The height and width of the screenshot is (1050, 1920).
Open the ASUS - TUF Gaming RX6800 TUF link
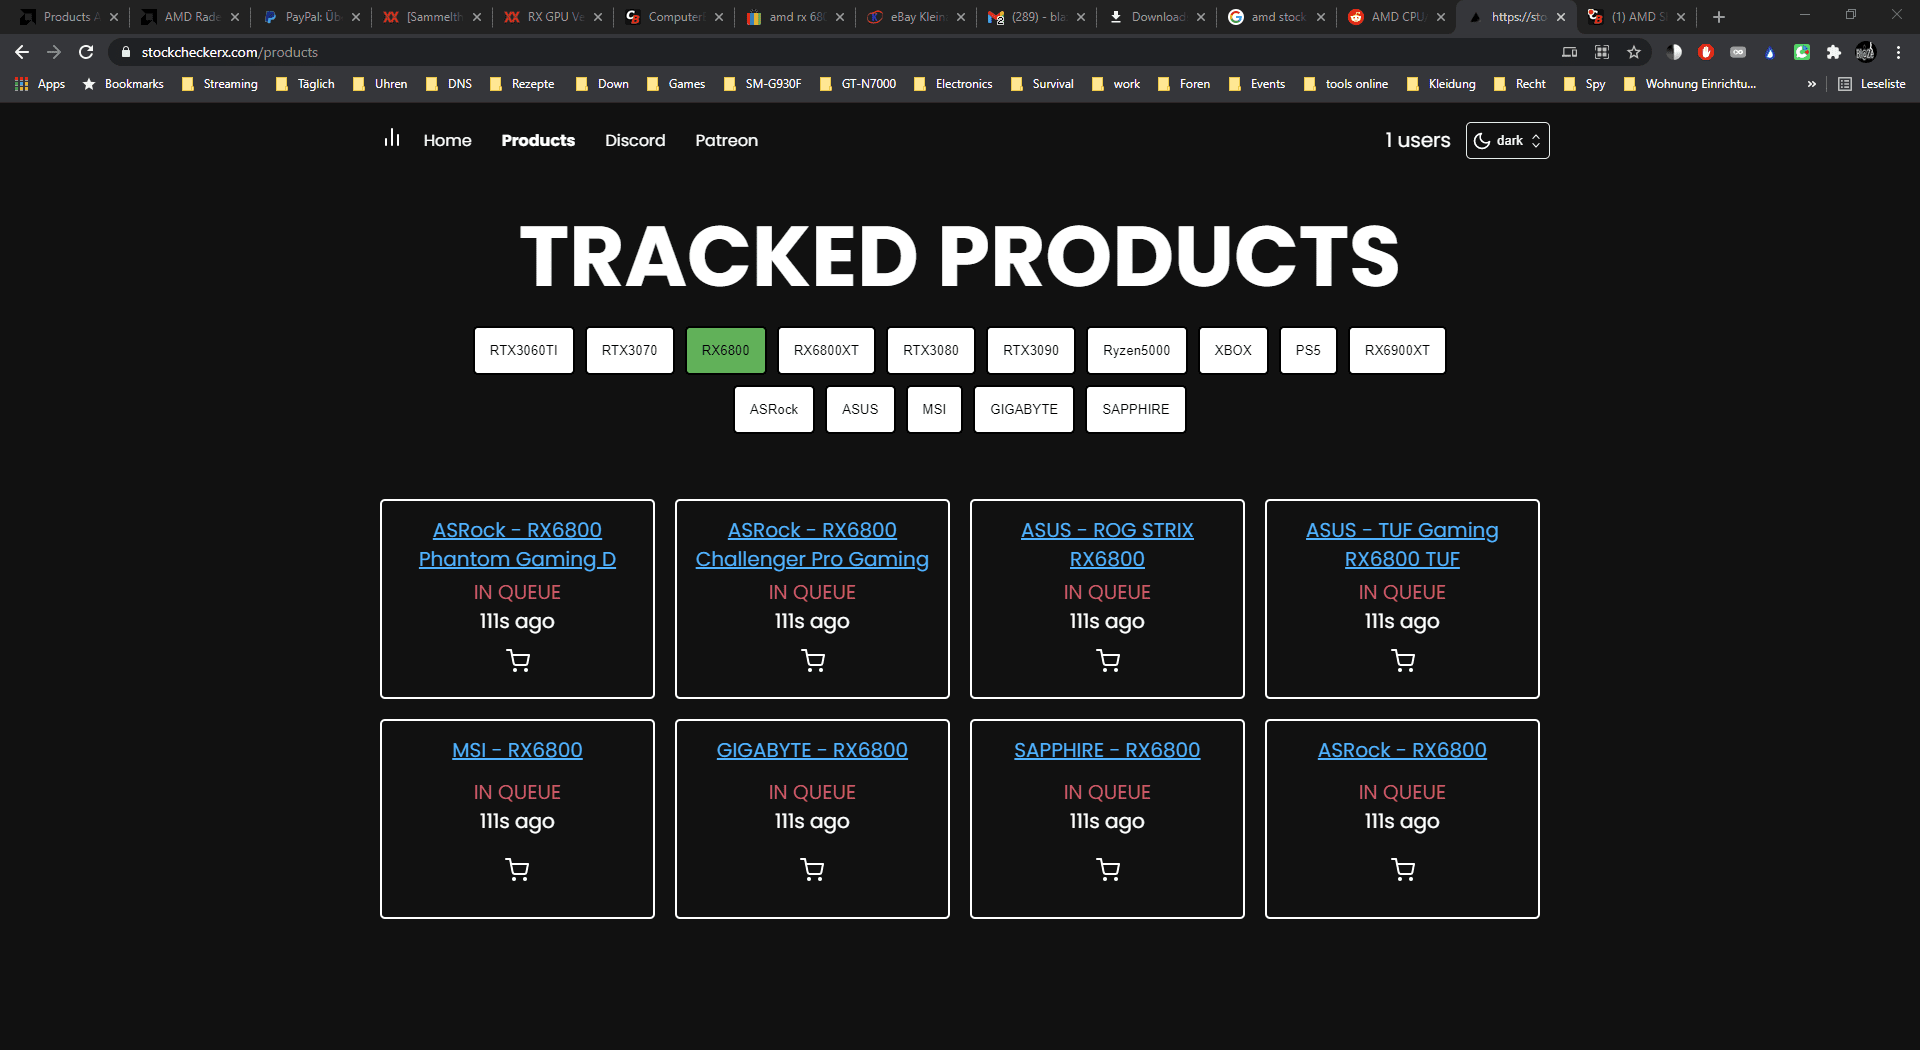[1402, 545]
